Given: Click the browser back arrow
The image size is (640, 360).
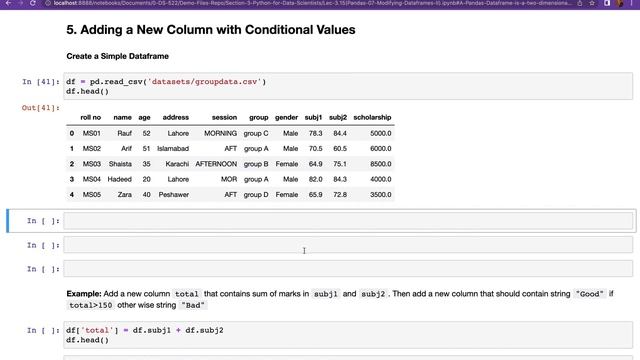Looking at the screenshot, I should [x=8, y=3].
